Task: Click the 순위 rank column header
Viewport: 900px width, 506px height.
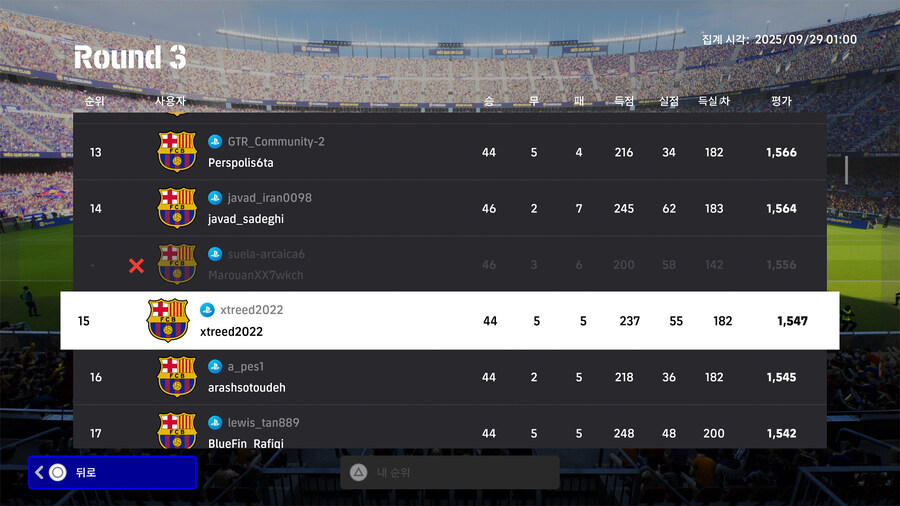Action: (x=95, y=101)
